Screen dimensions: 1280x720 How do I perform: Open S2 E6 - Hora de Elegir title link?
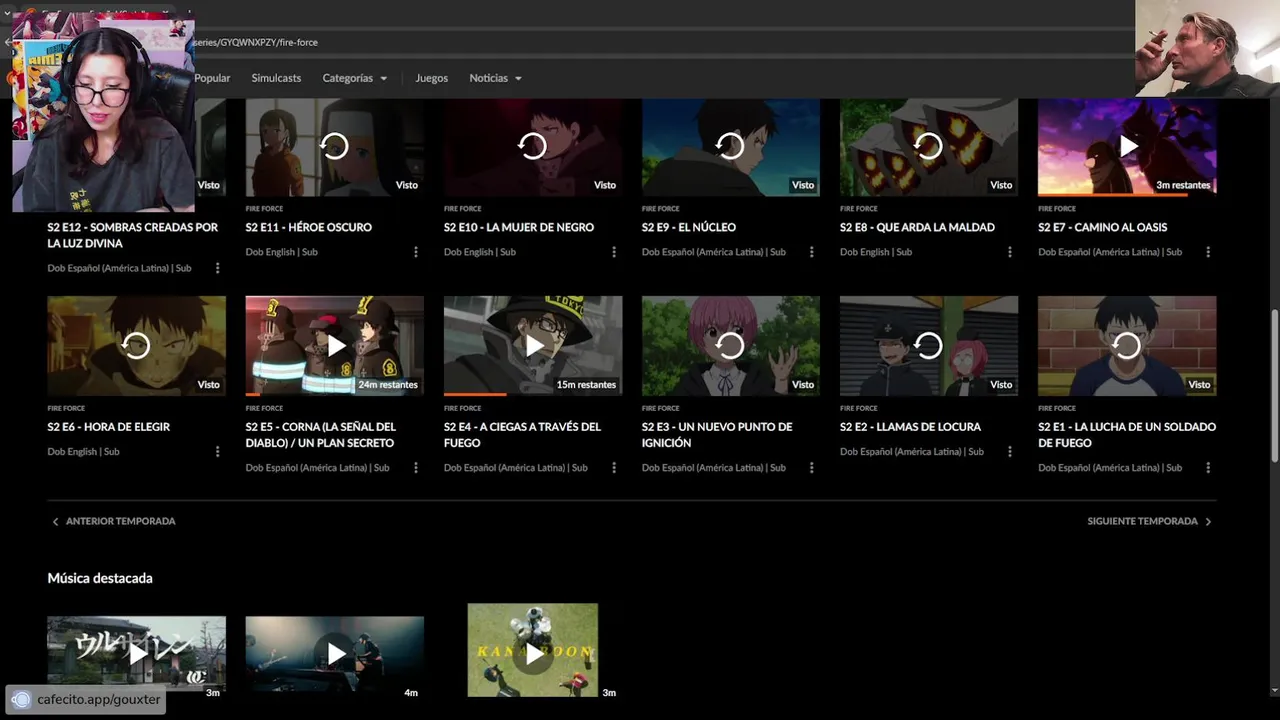tap(108, 427)
